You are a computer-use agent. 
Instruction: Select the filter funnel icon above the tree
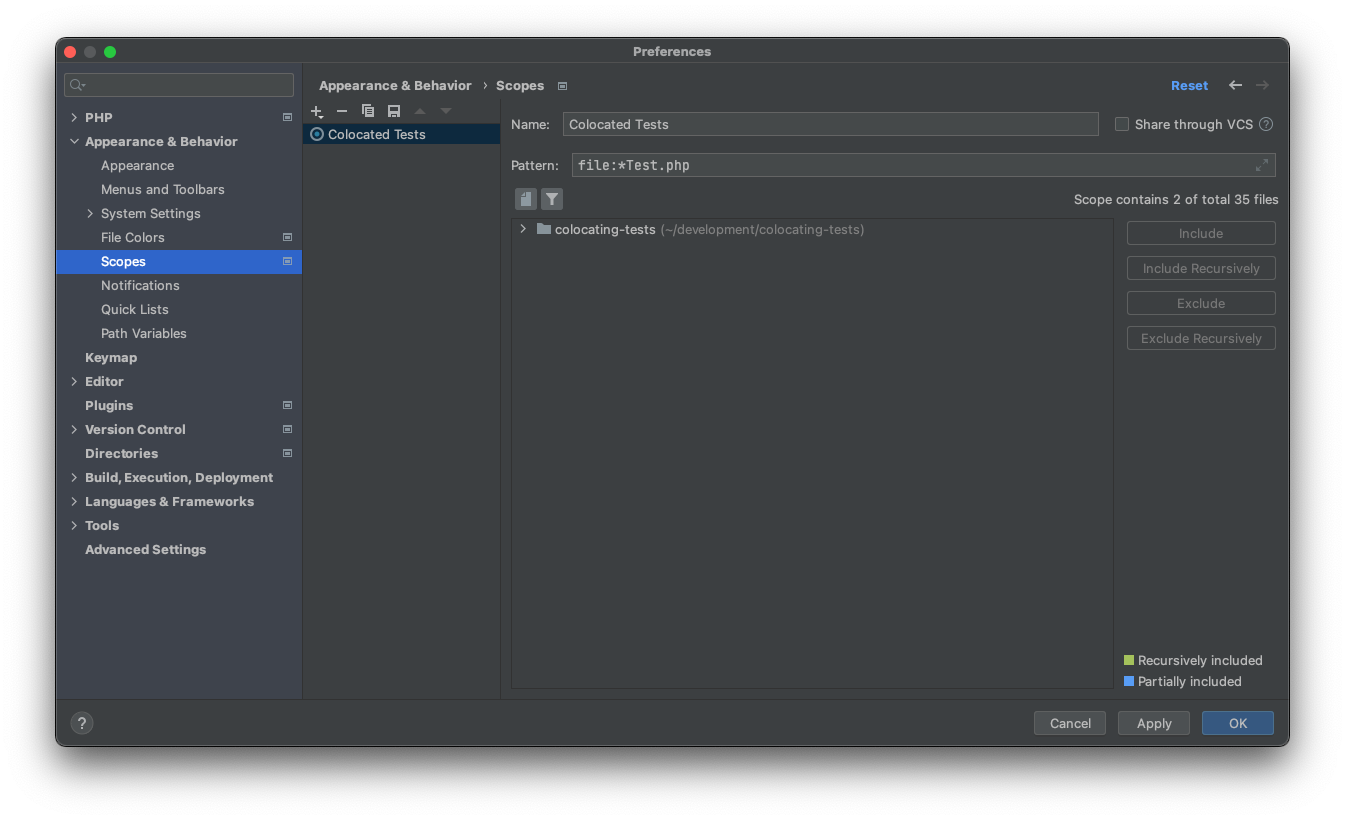coord(551,198)
